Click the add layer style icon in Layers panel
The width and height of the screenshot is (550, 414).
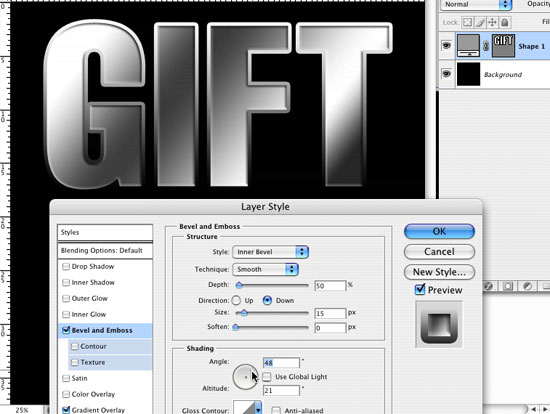coord(488,286)
